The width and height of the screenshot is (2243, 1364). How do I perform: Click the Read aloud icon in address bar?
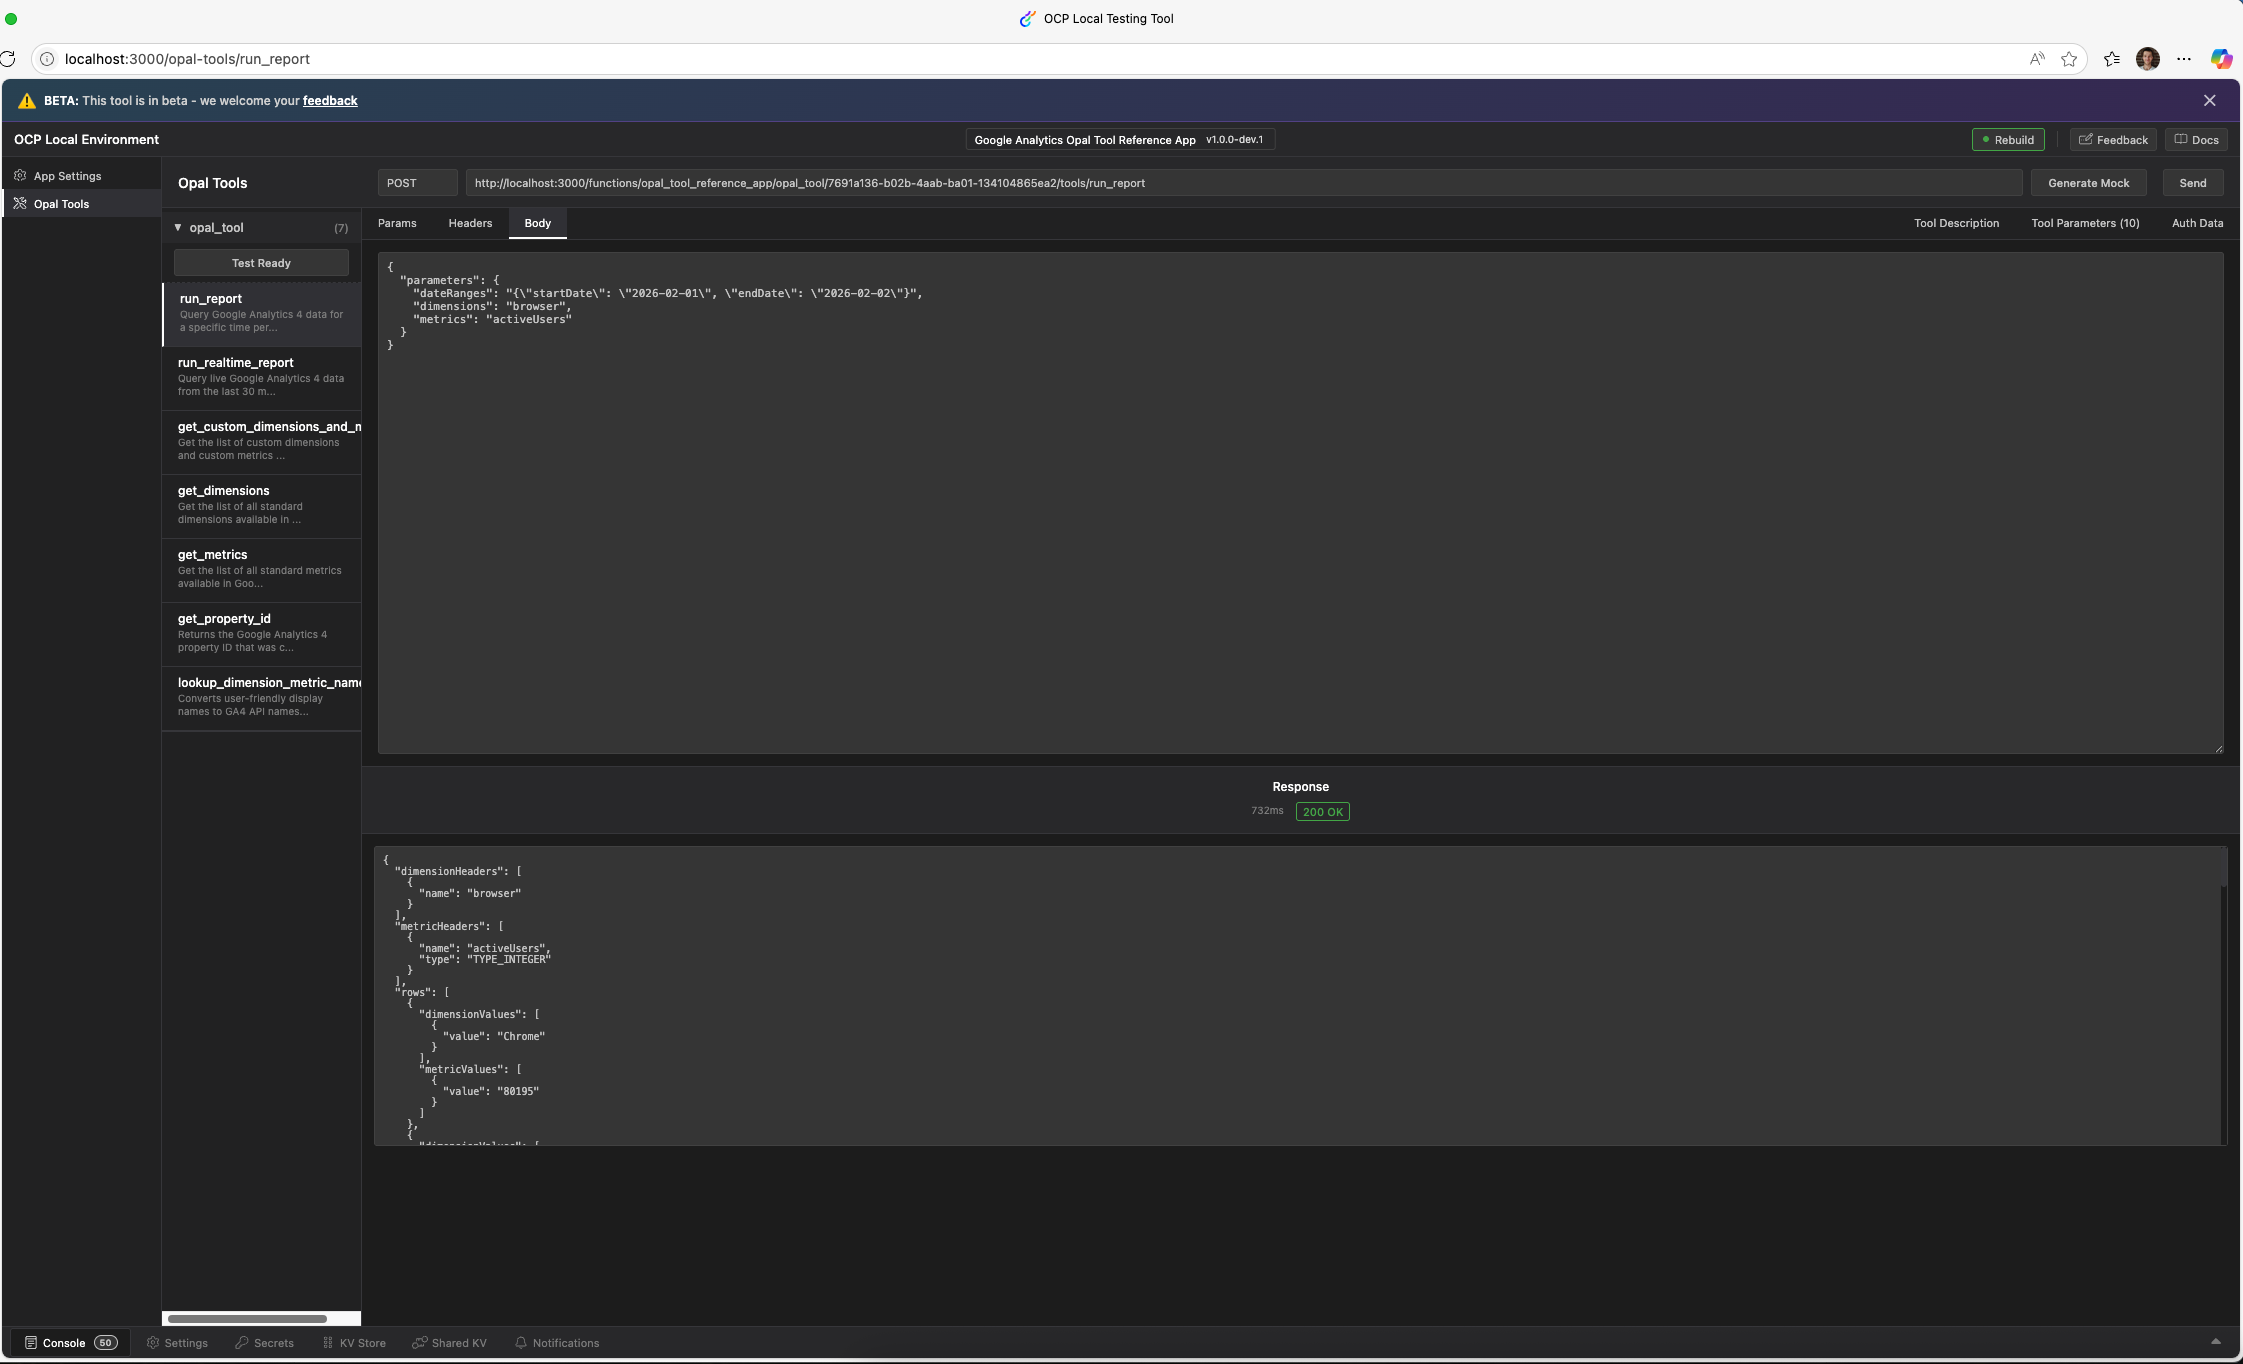click(2037, 59)
